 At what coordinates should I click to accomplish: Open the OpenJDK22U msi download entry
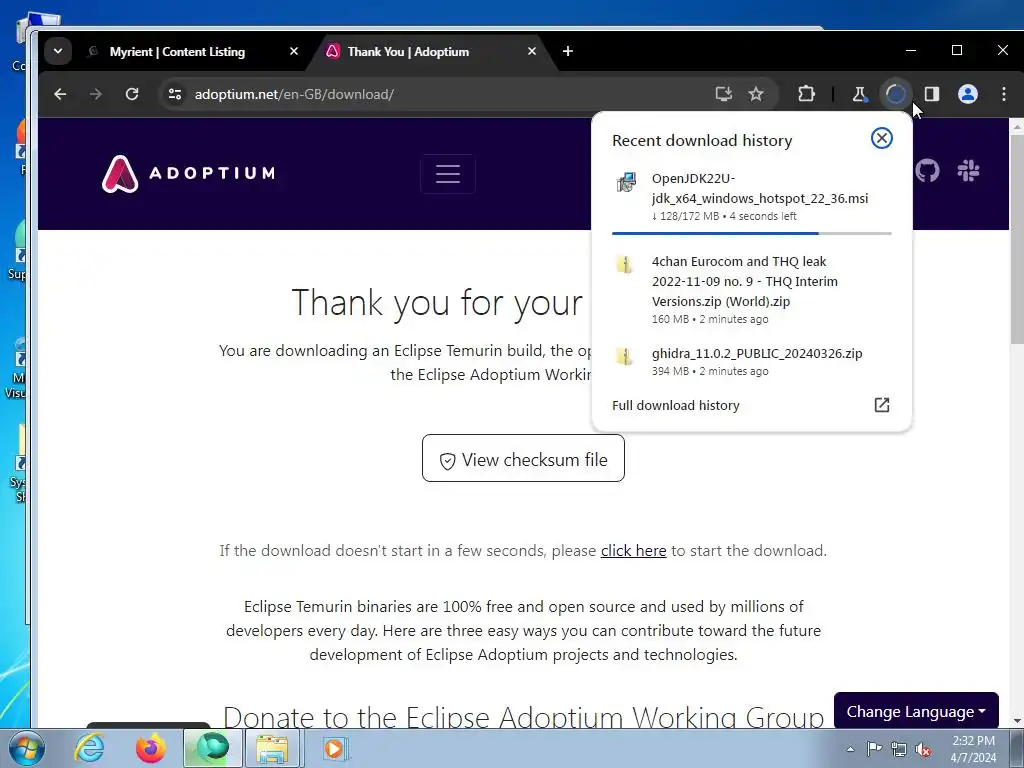click(x=751, y=197)
